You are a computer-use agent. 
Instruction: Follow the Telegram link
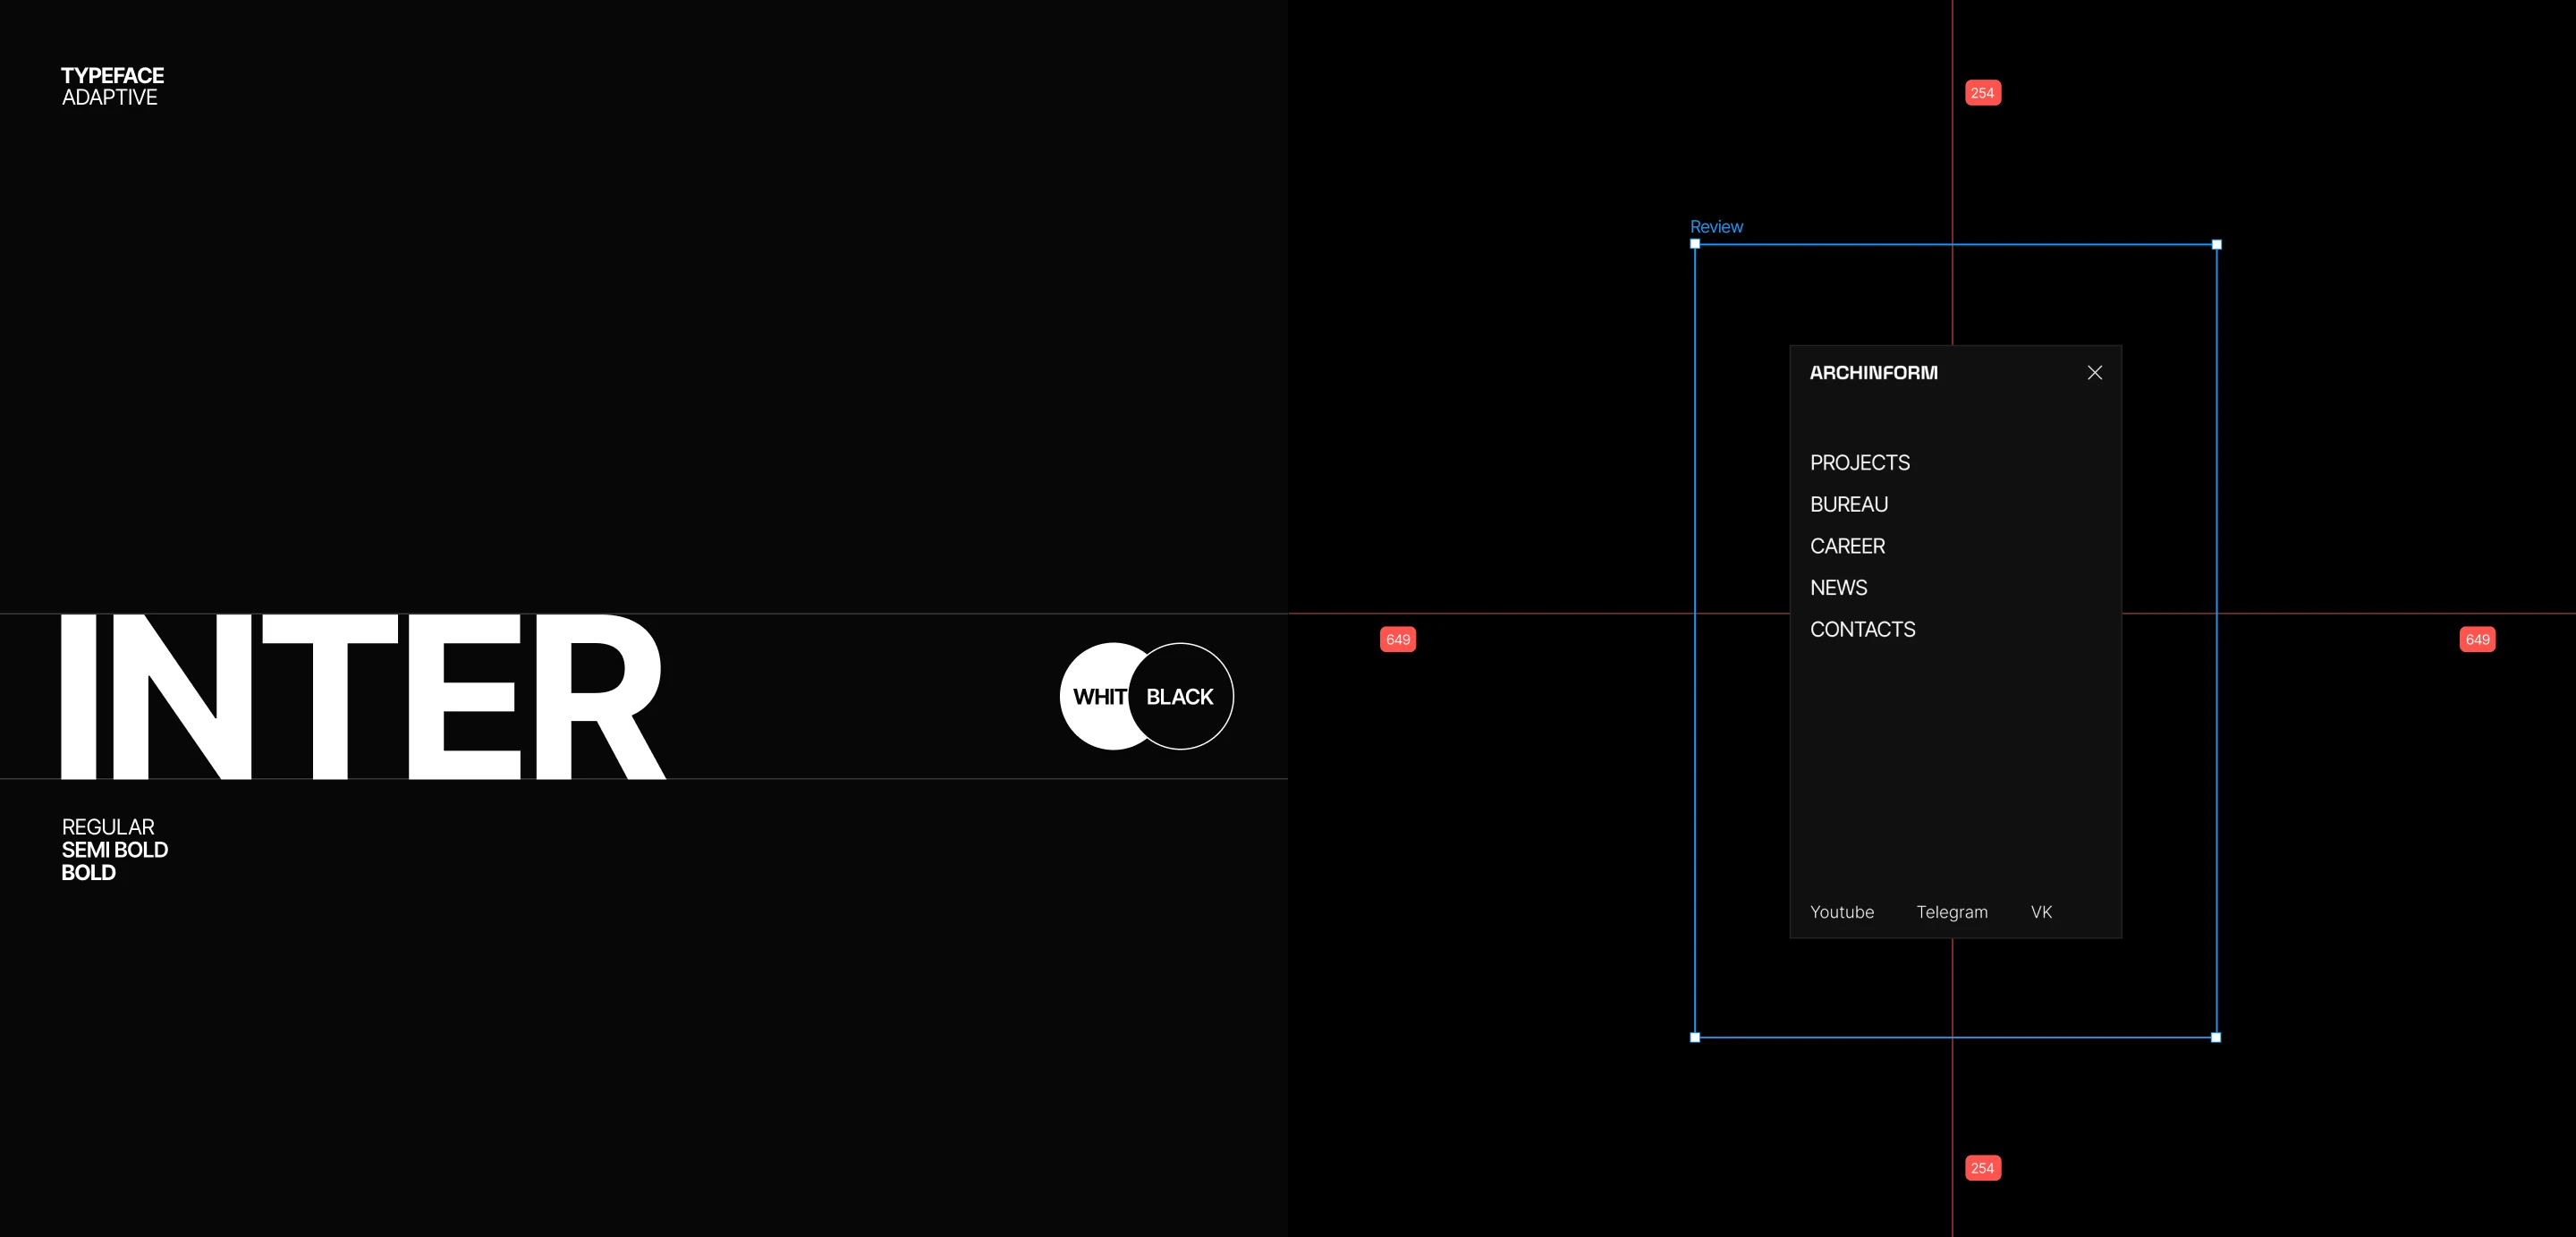(1951, 912)
